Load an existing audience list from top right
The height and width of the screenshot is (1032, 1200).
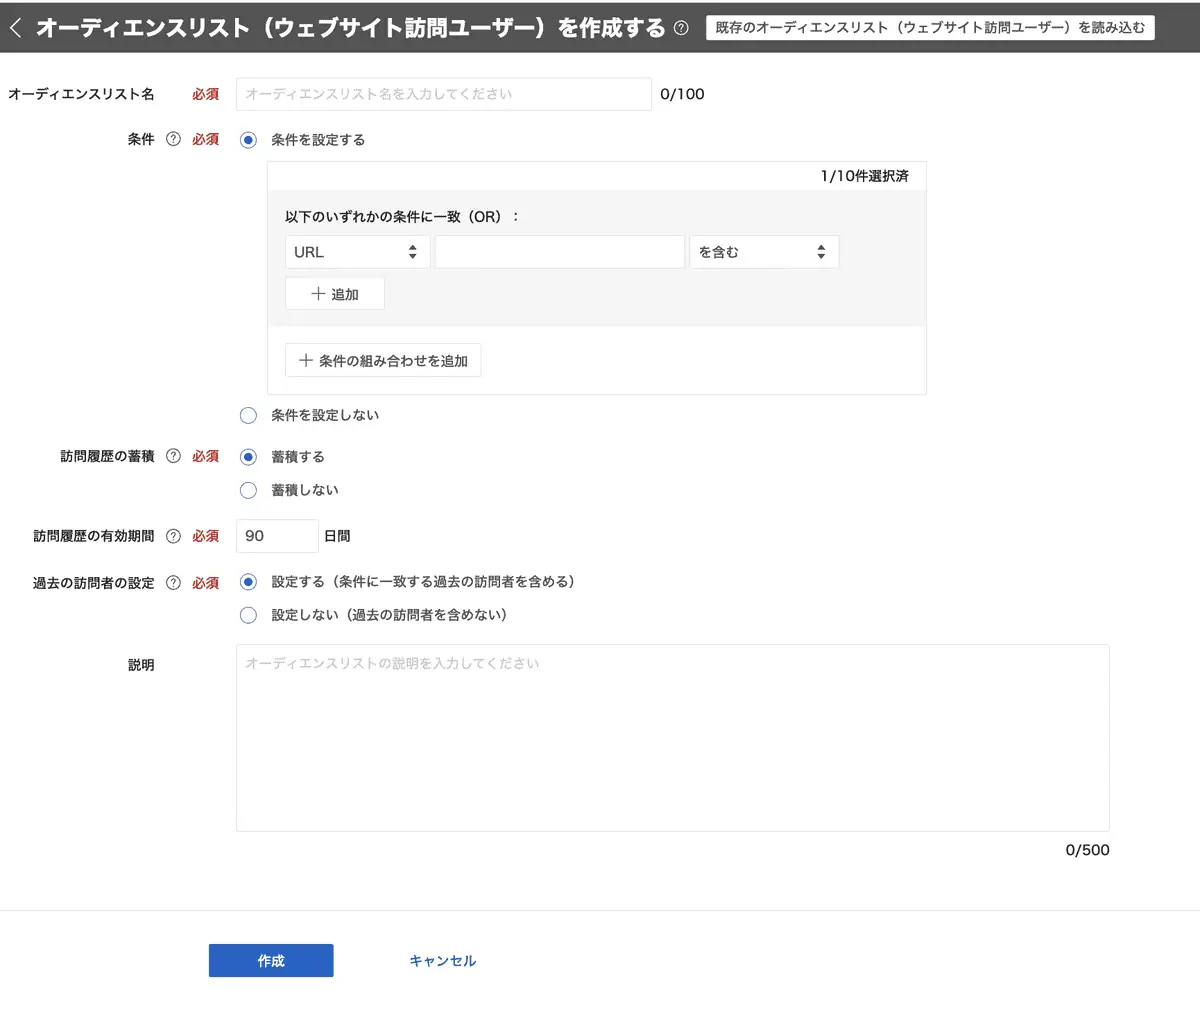pyautogui.click(x=930, y=27)
